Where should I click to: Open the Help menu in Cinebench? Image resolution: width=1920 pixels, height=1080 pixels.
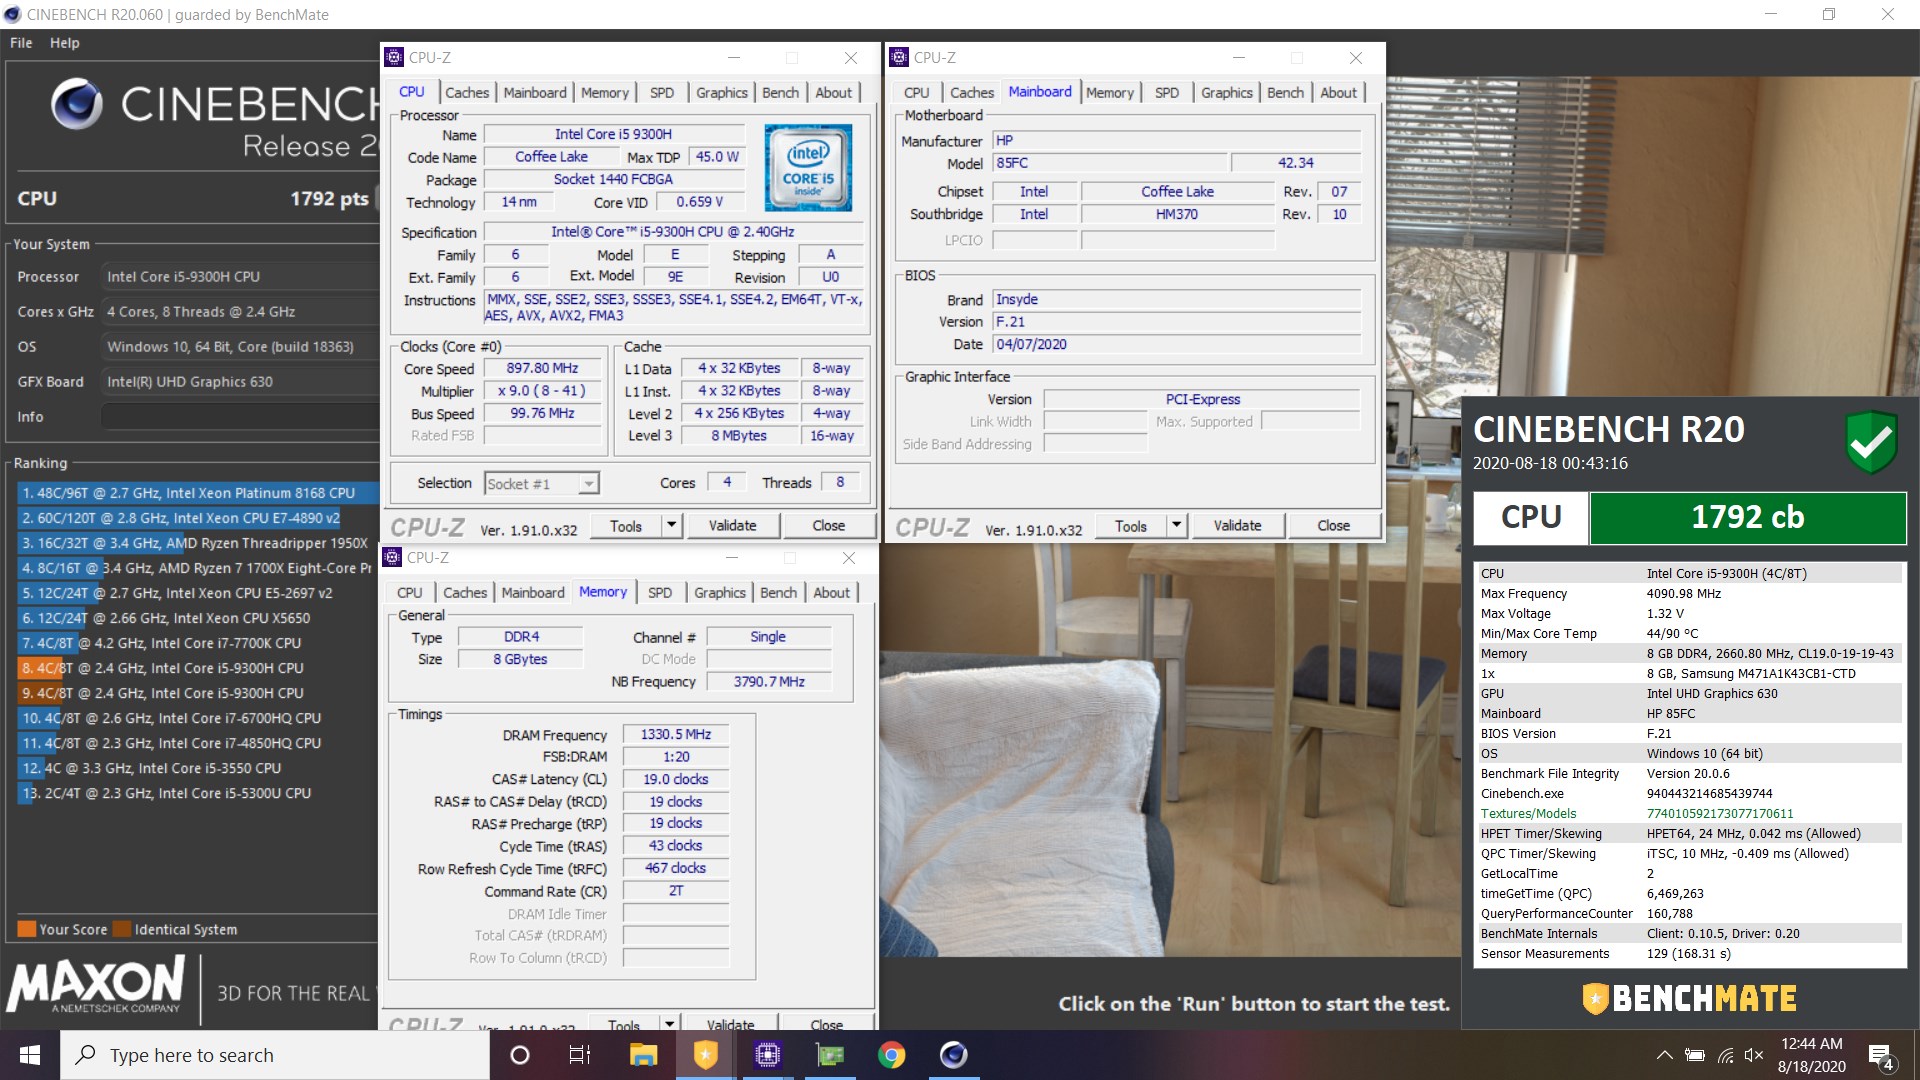coord(65,43)
